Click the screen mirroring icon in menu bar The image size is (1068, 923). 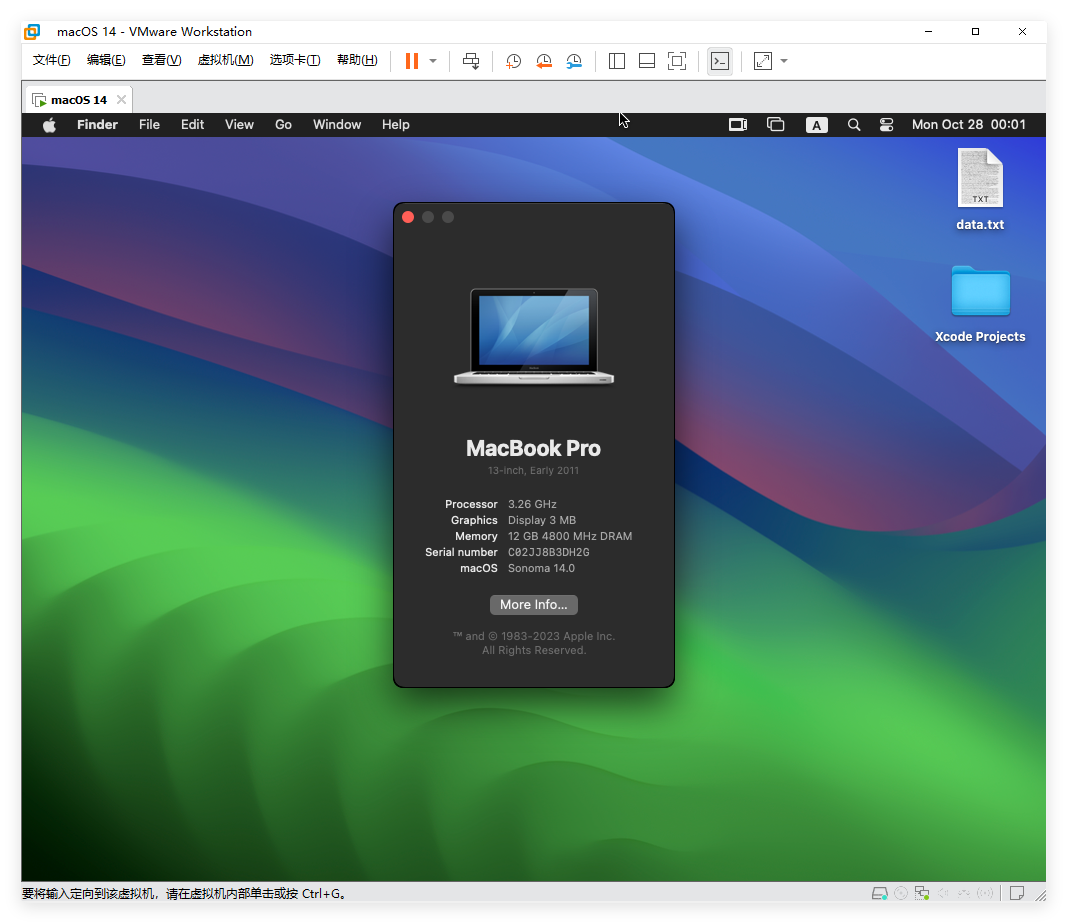[738, 124]
